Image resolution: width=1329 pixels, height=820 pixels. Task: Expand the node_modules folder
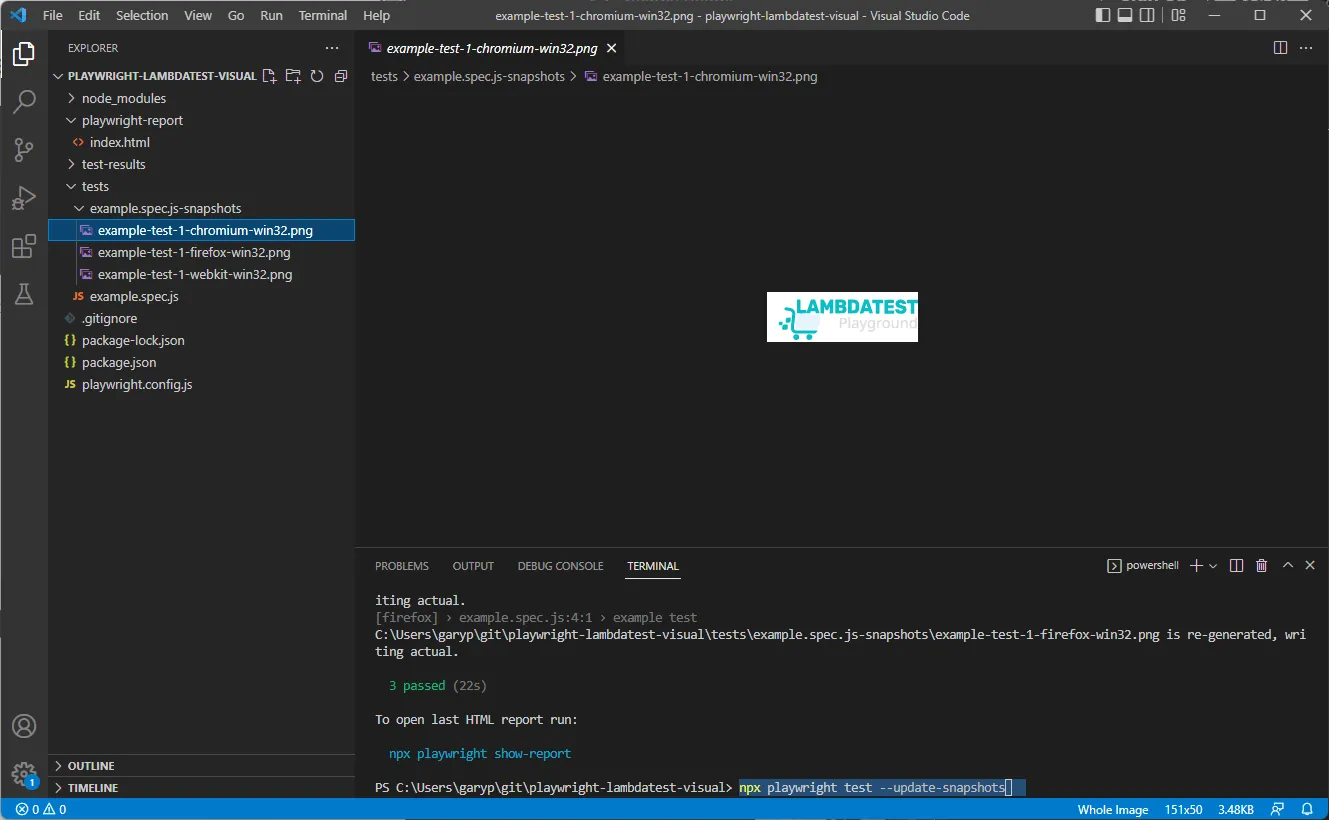[x=124, y=98]
